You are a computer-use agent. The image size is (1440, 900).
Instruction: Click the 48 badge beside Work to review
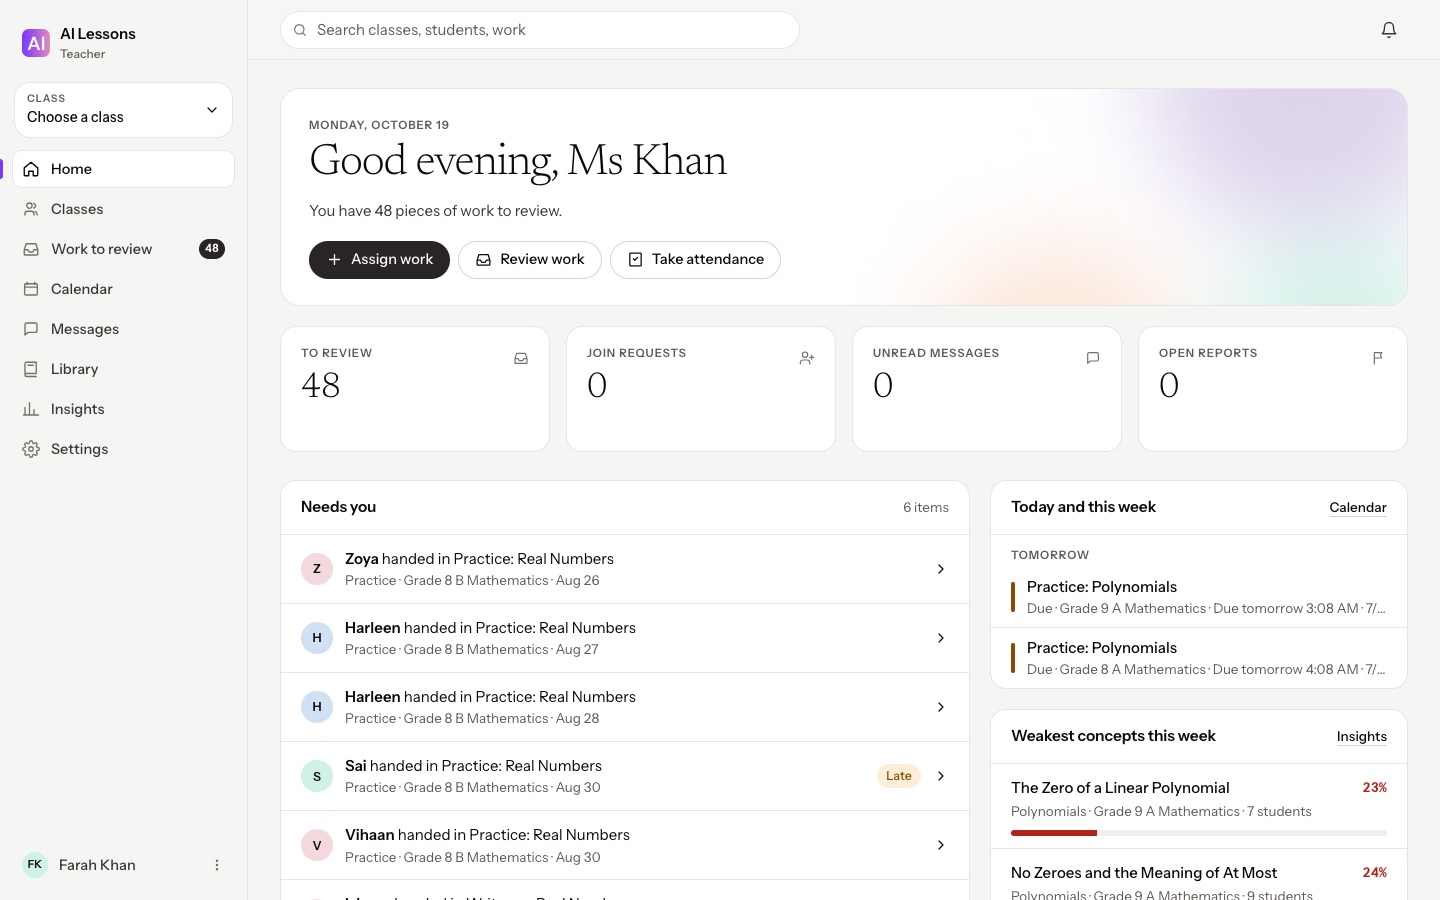tap(212, 249)
